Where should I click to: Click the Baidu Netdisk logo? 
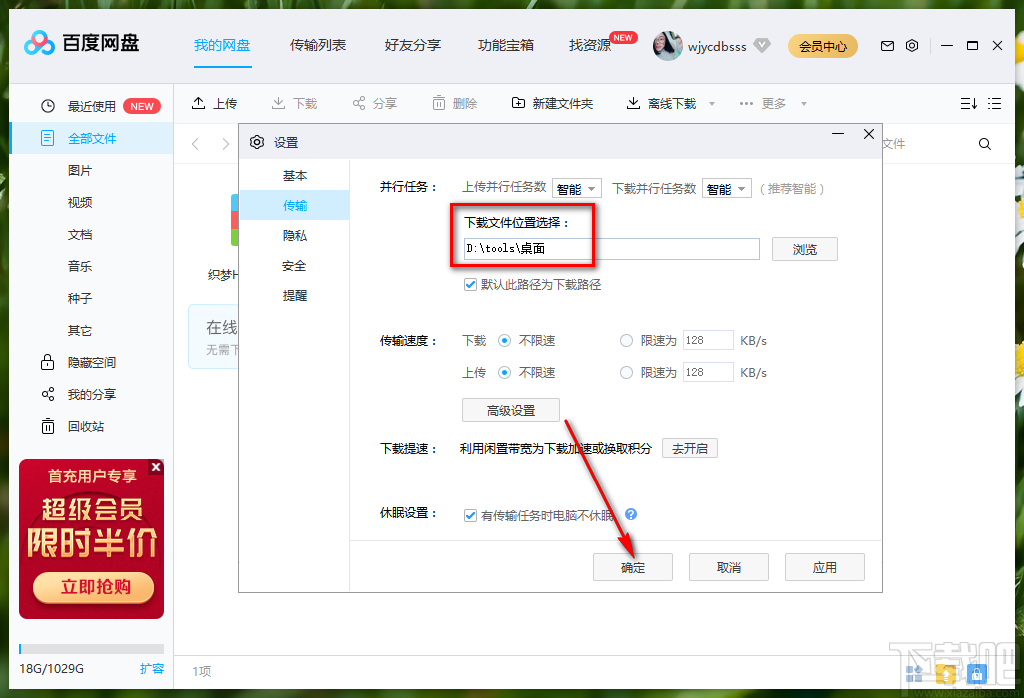point(39,44)
